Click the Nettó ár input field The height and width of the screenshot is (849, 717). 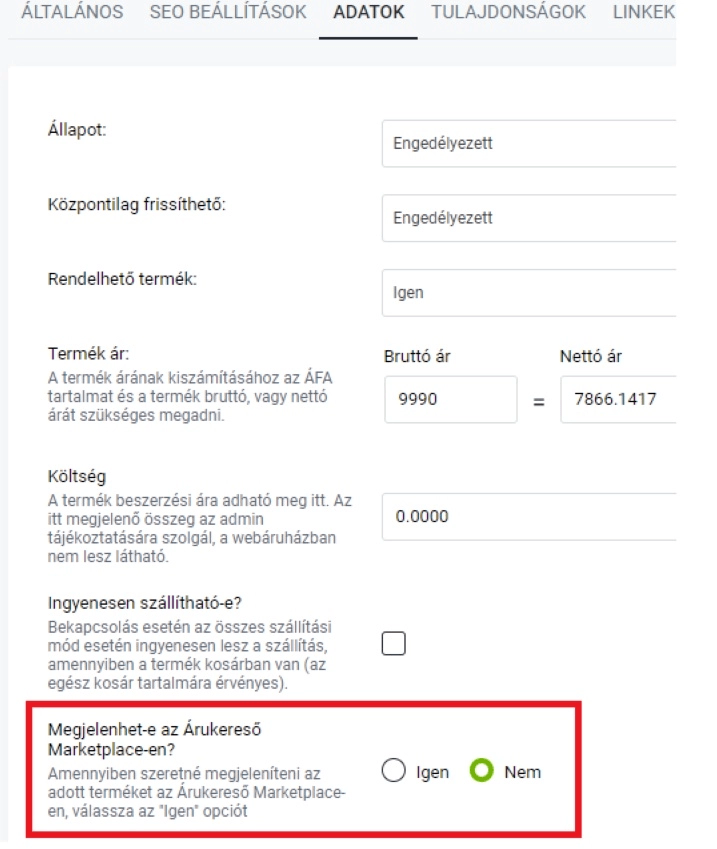(618, 400)
